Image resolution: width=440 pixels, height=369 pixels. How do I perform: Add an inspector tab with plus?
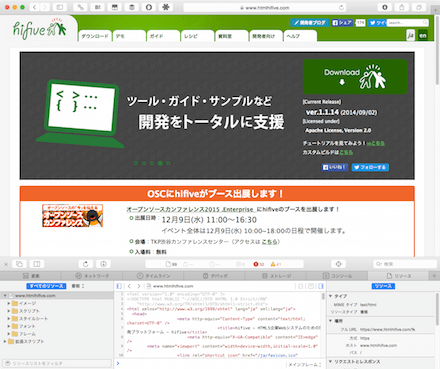click(x=434, y=276)
